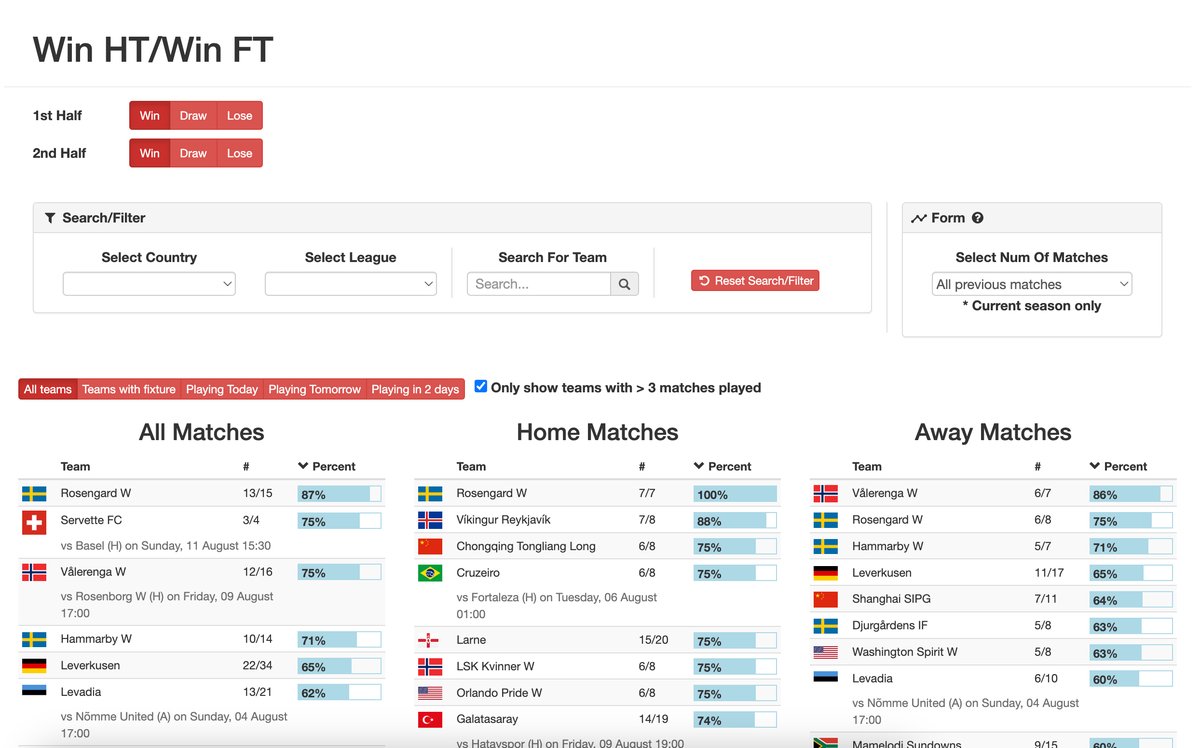Select the All teams filter tab
Screen dimensions: 1200x748
point(48,389)
